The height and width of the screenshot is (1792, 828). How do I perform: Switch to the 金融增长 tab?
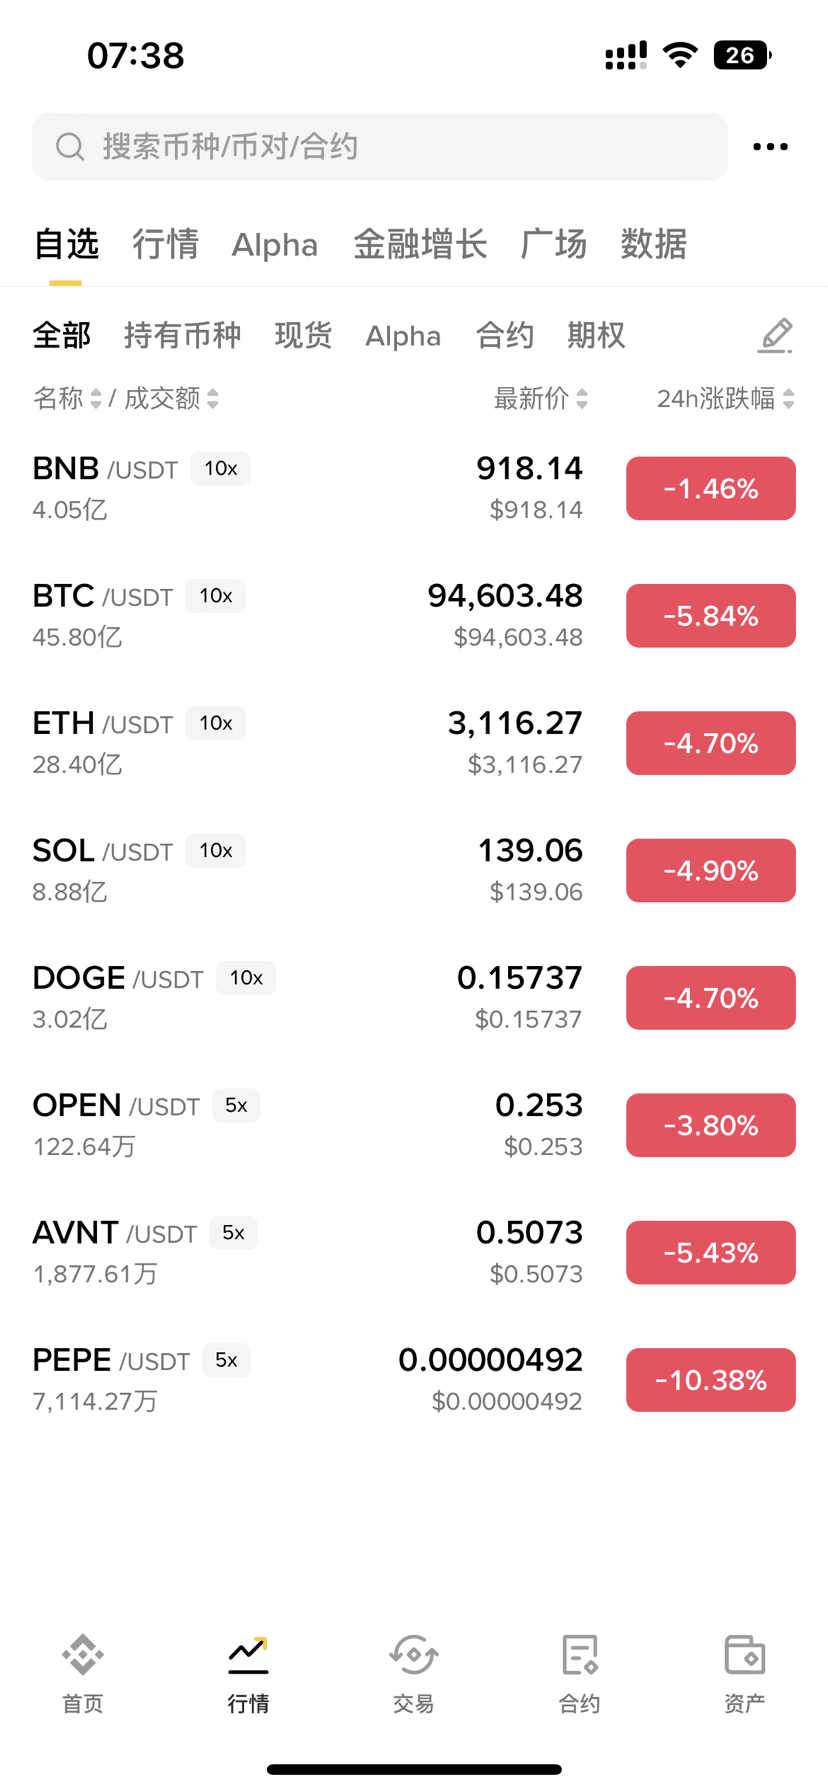[420, 245]
